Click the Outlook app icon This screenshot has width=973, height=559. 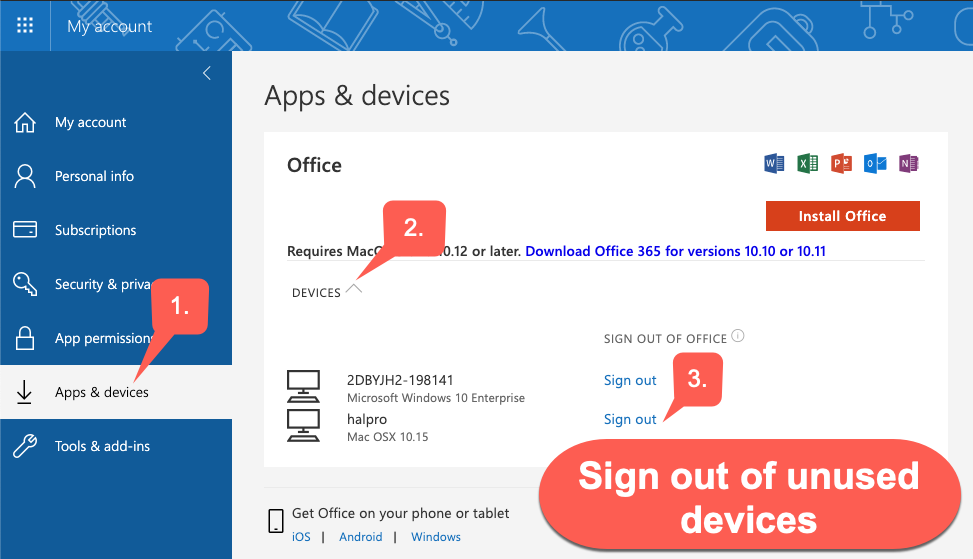(x=875, y=163)
